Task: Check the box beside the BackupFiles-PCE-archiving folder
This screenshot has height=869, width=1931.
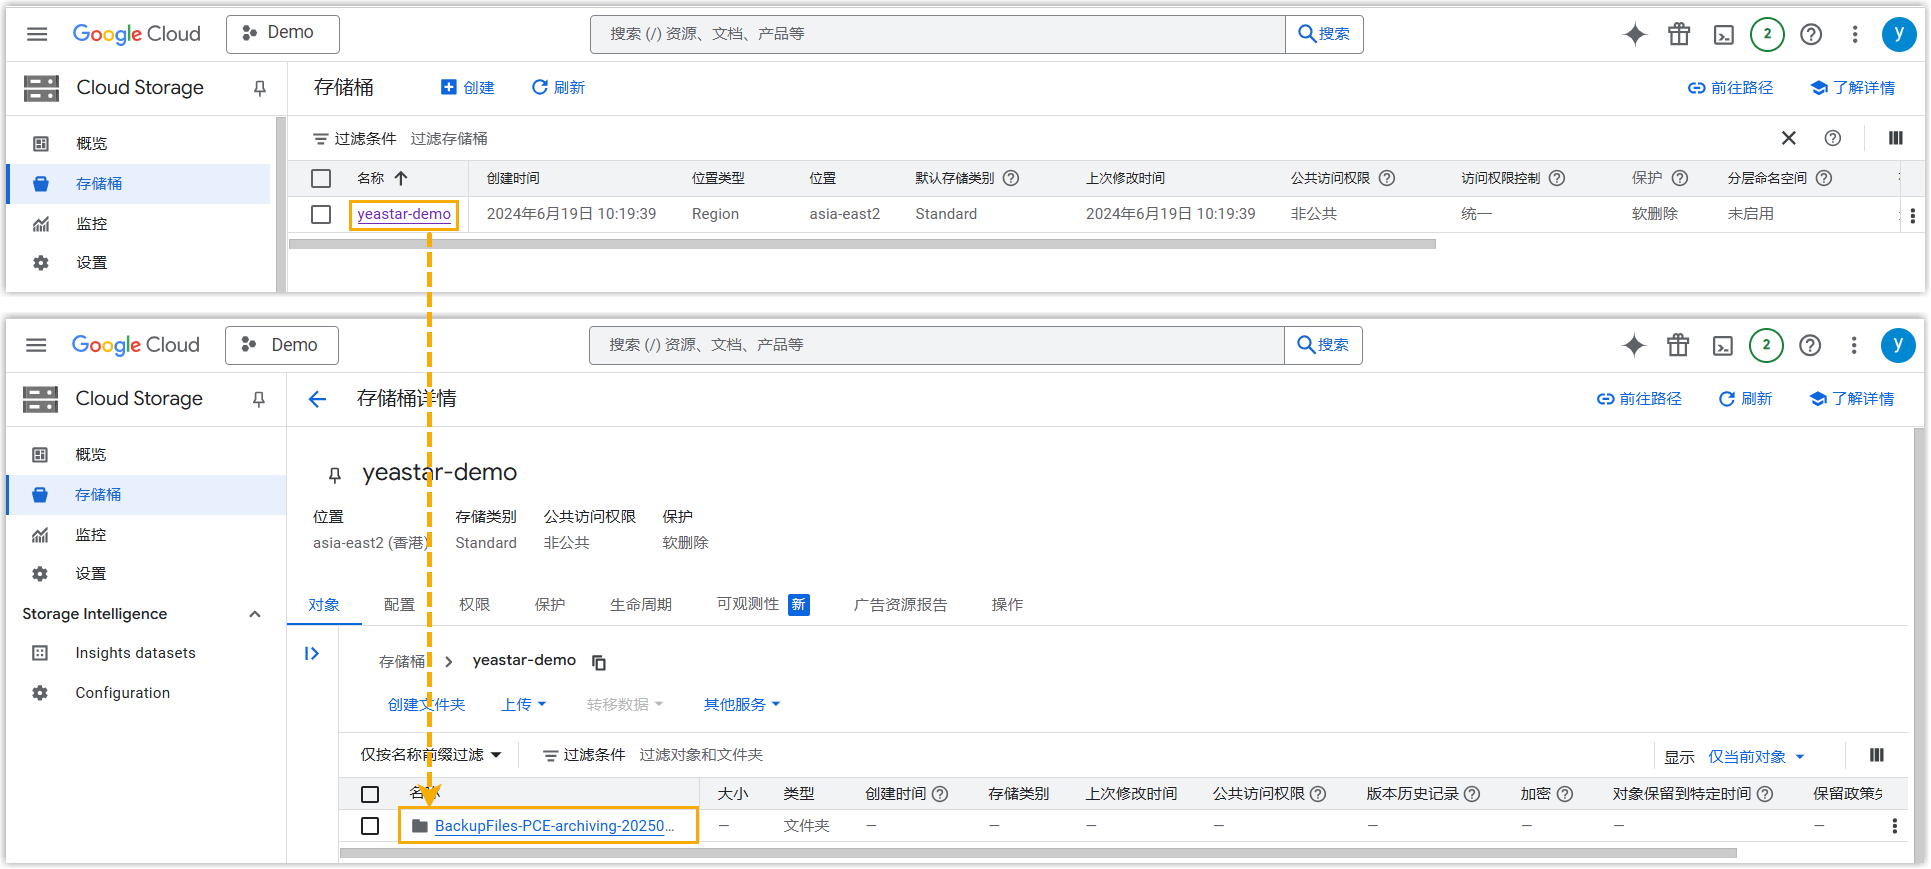Action: (370, 826)
